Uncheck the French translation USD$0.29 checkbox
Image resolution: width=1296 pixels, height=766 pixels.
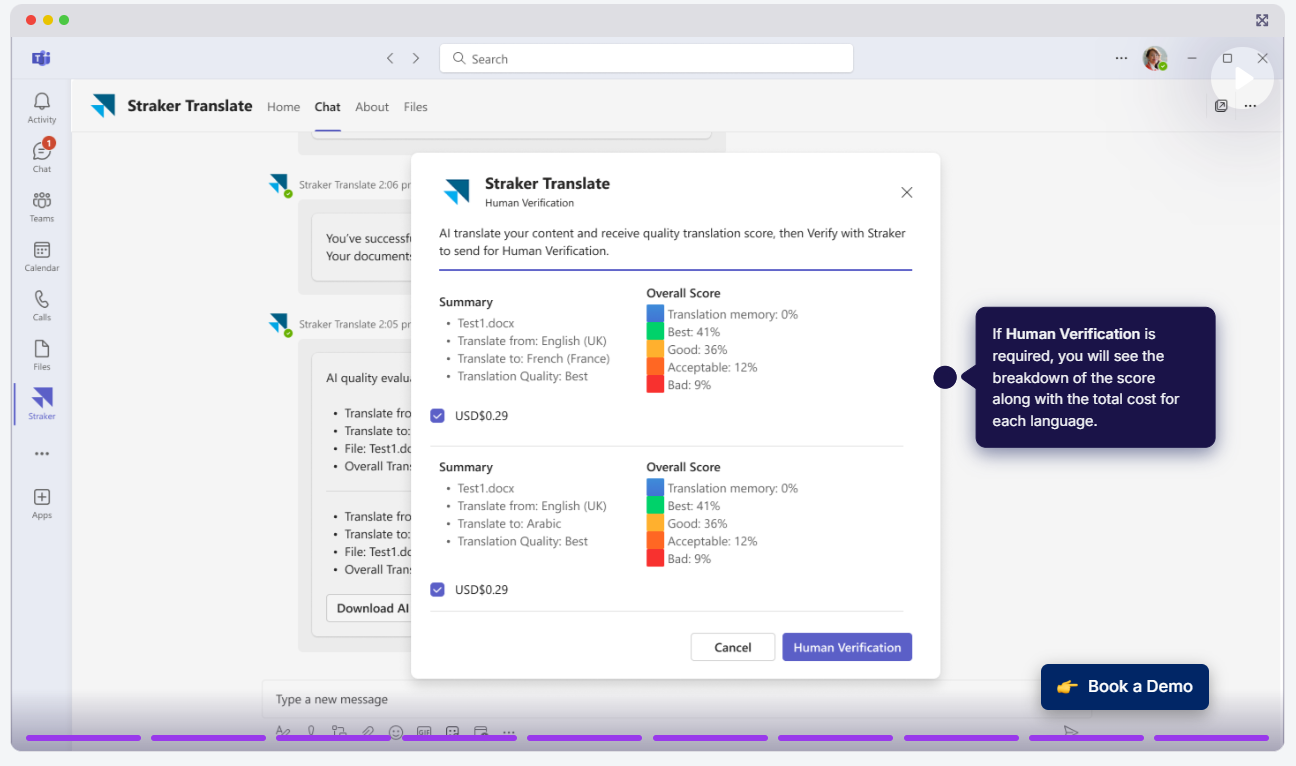pyautogui.click(x=437, y=415)
